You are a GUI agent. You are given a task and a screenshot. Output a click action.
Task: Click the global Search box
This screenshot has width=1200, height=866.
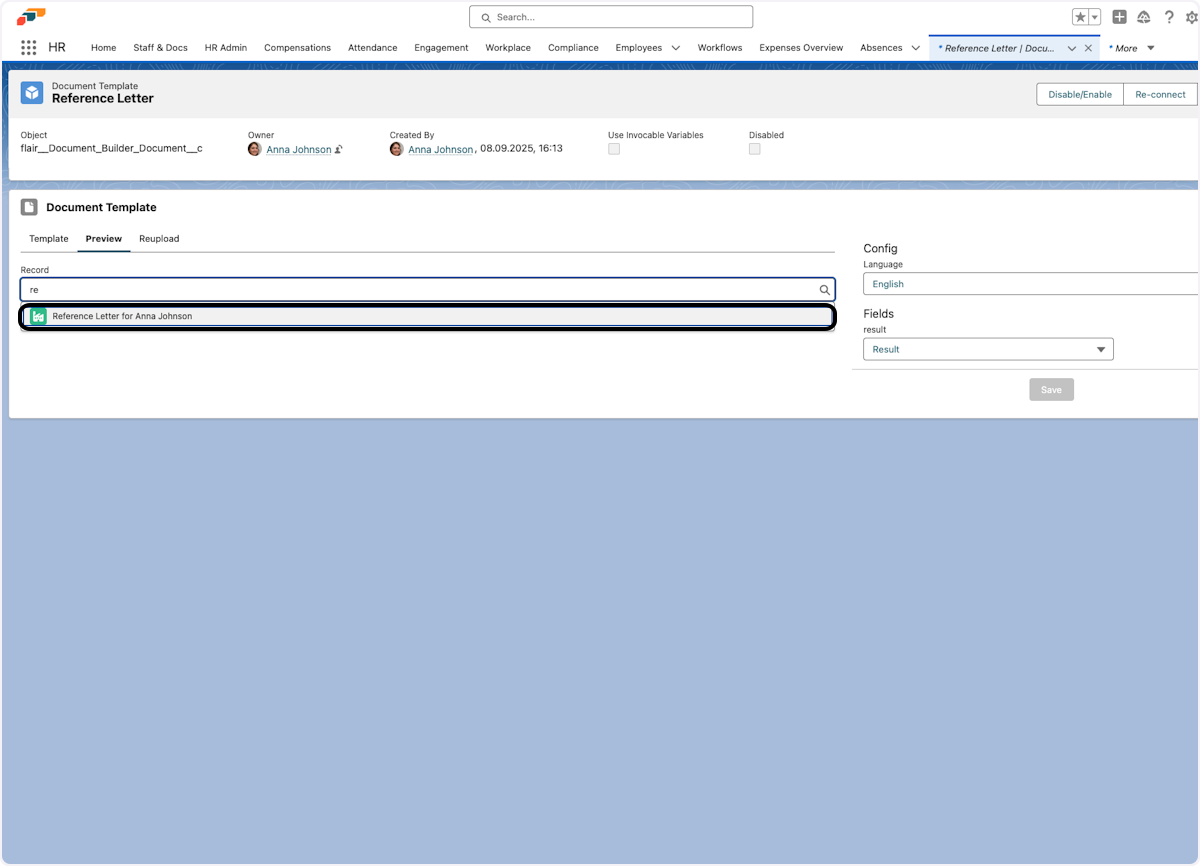[x=611, y=17]
